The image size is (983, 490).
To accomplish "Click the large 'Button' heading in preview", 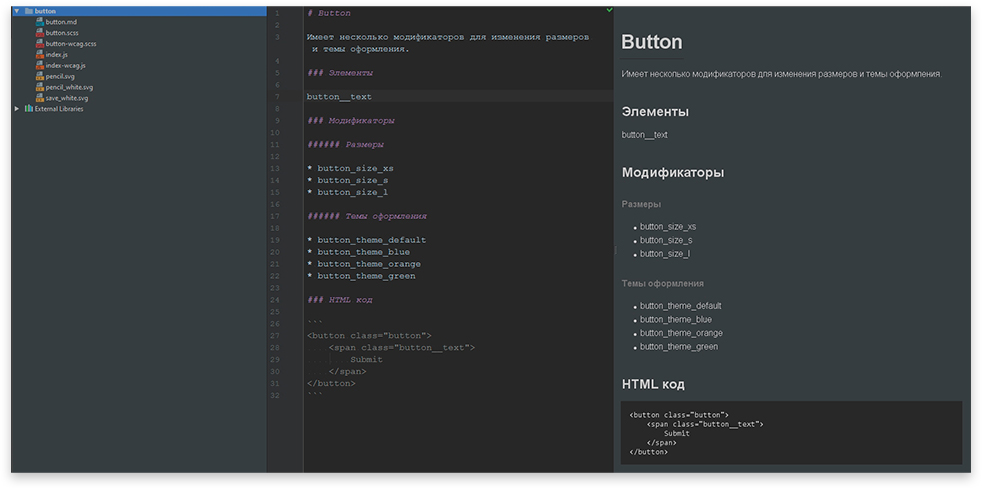I will point(651,42).
